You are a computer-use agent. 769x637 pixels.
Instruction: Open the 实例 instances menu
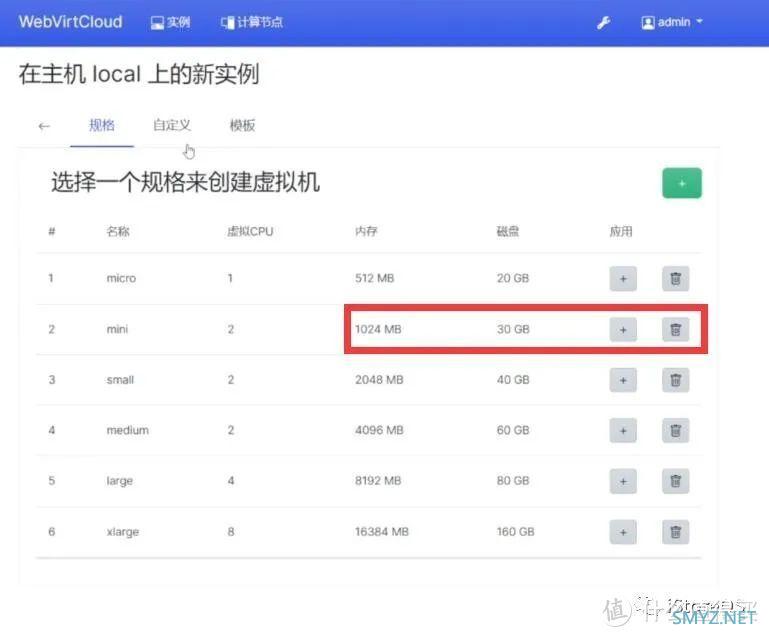pos(171,23)
